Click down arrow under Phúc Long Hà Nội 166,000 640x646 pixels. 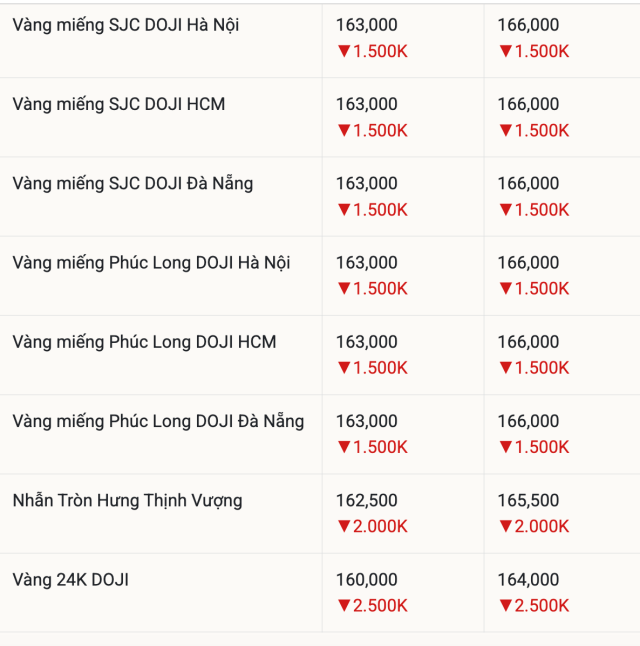506,289
